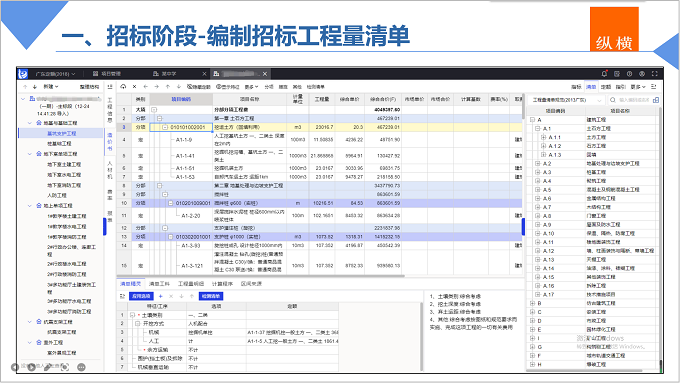680x384 pixels.
Task: Click the screenshot capture icon at bottom left
Action: click(65, 367)
